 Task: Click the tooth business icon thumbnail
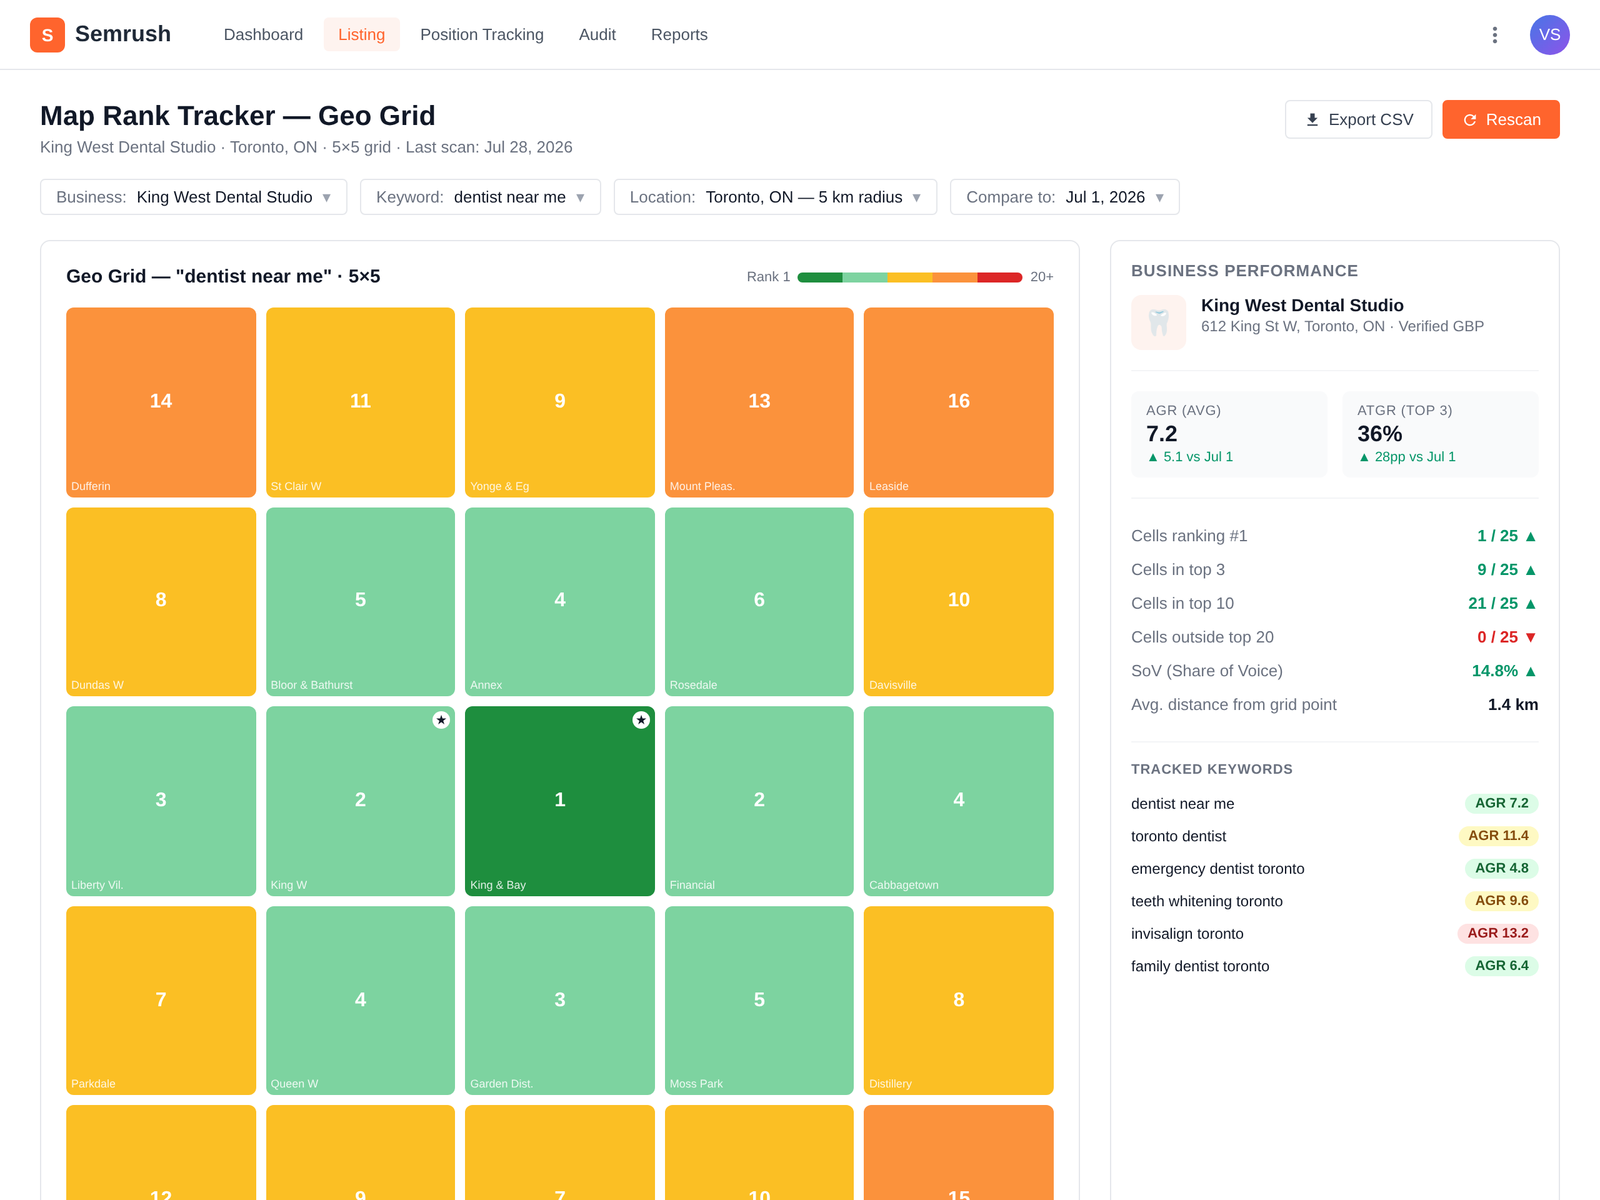coord(1158,322)
